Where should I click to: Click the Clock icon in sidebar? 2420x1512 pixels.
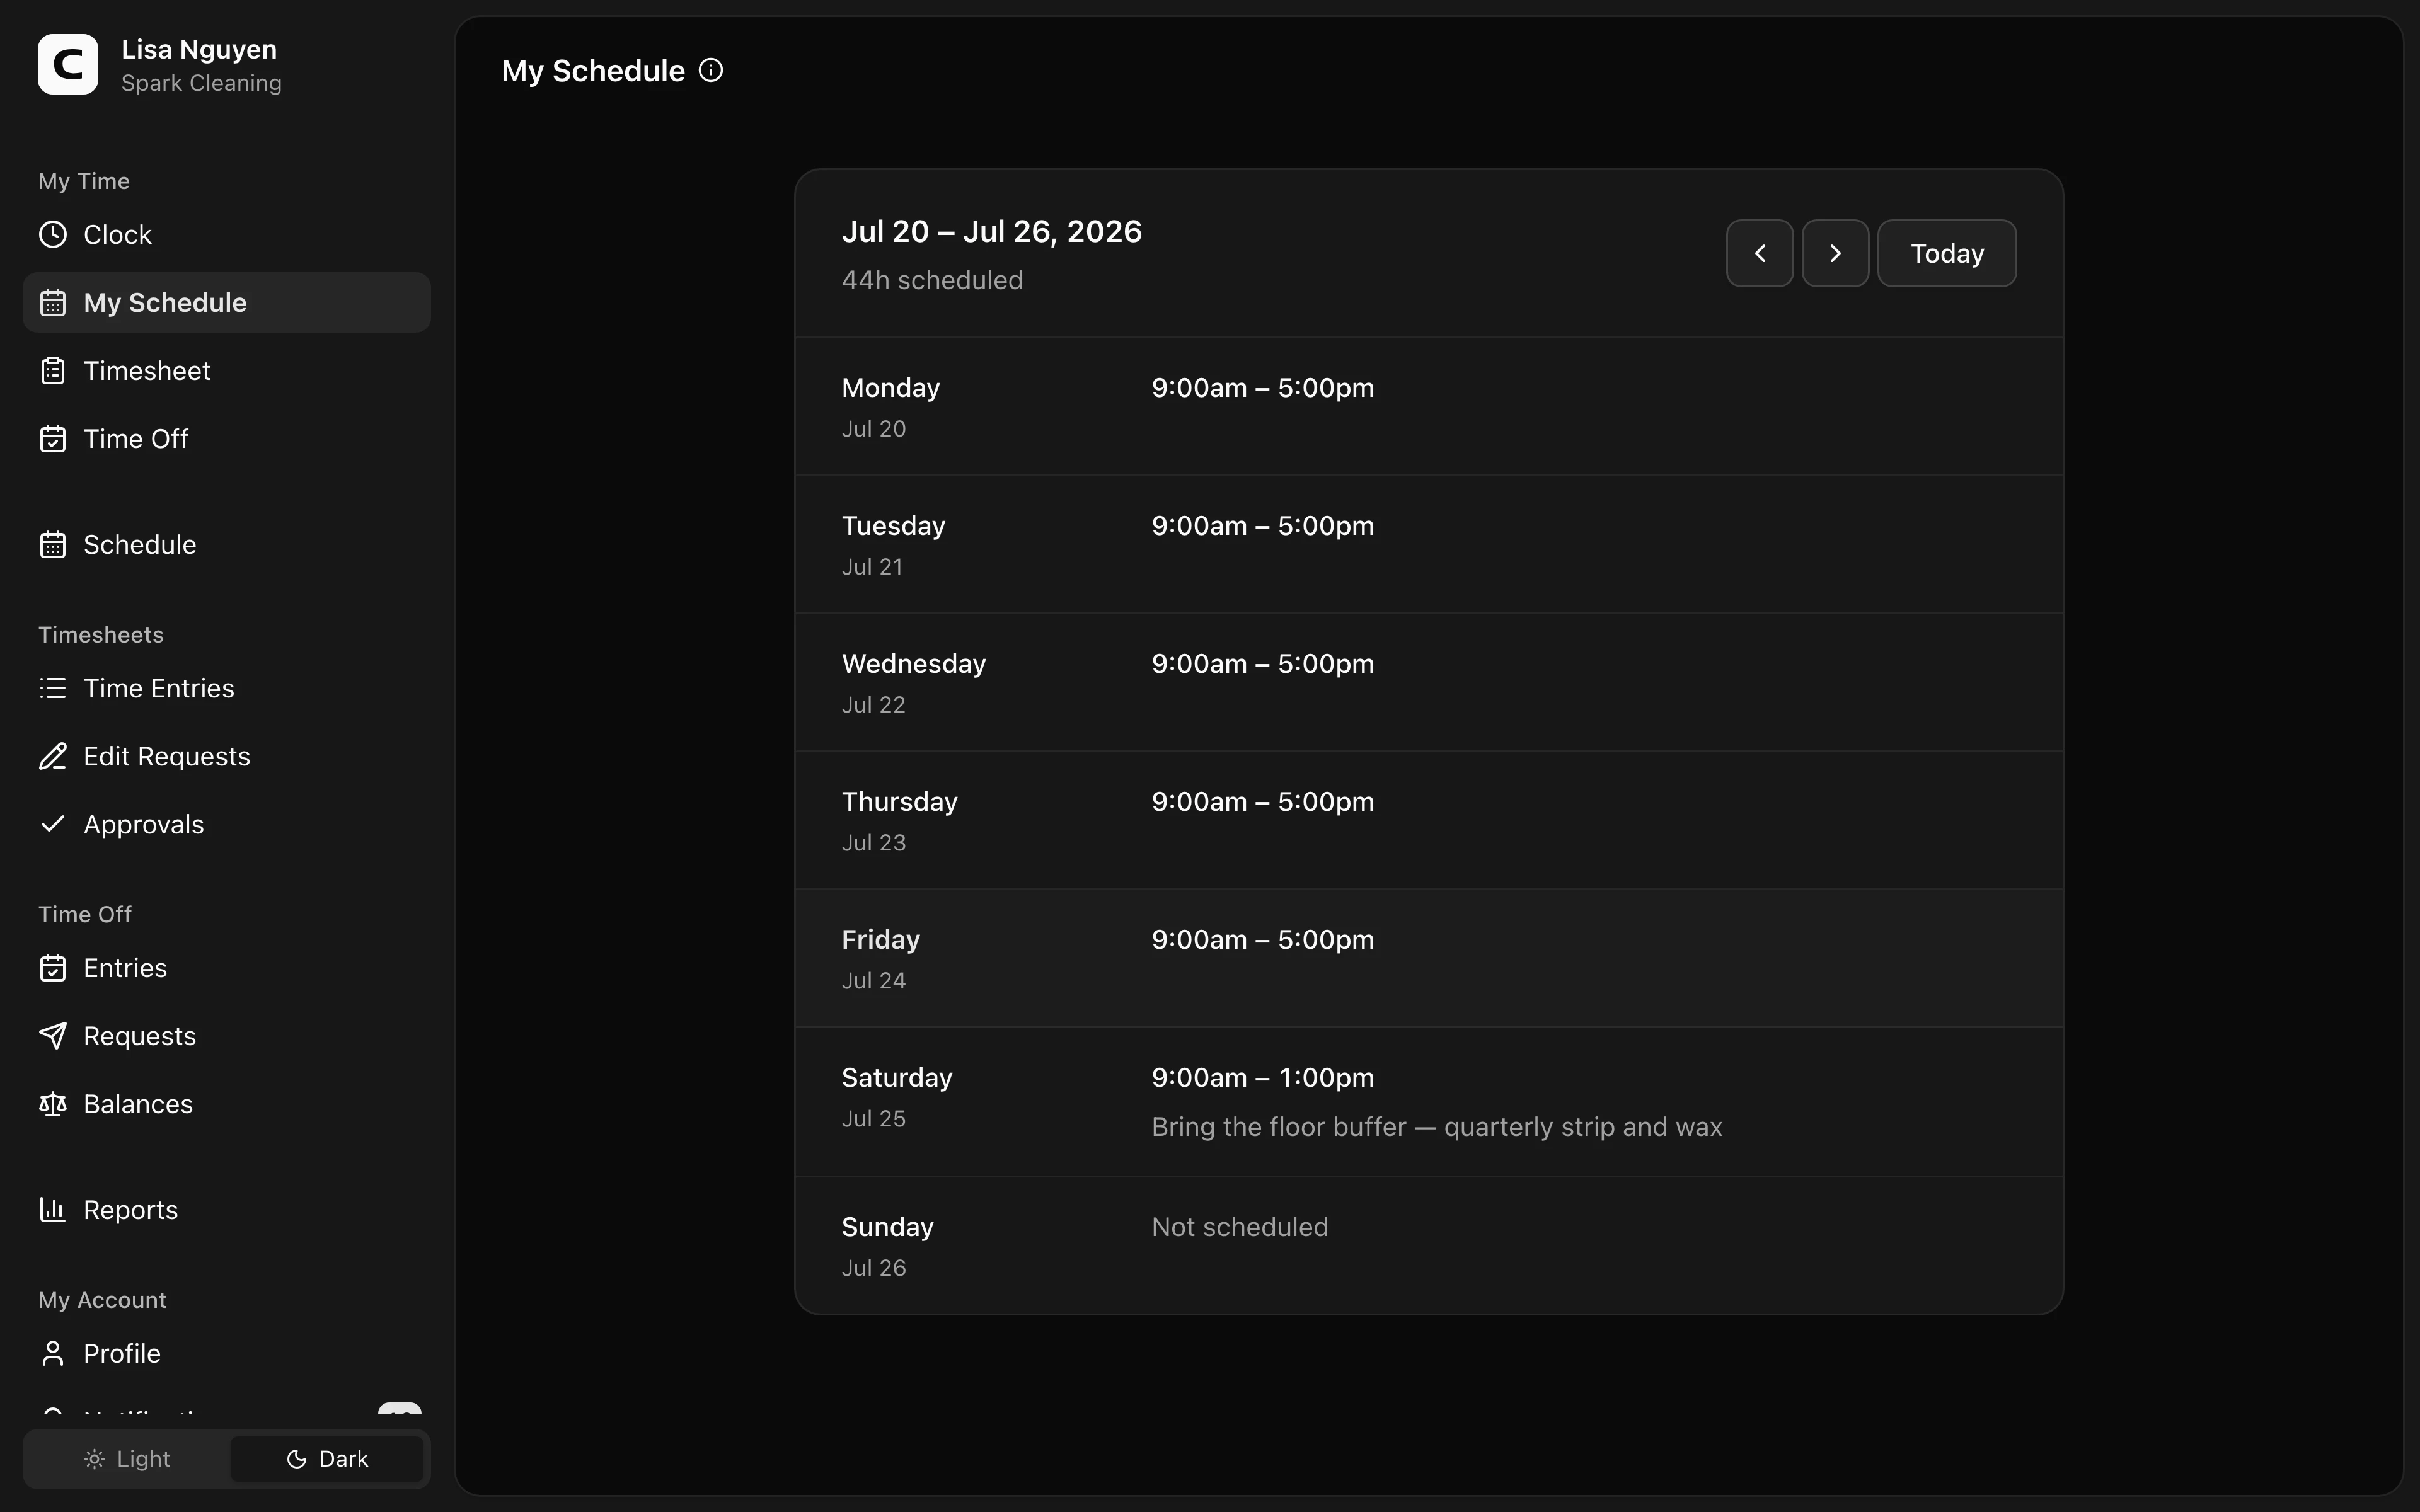(53, 235)
